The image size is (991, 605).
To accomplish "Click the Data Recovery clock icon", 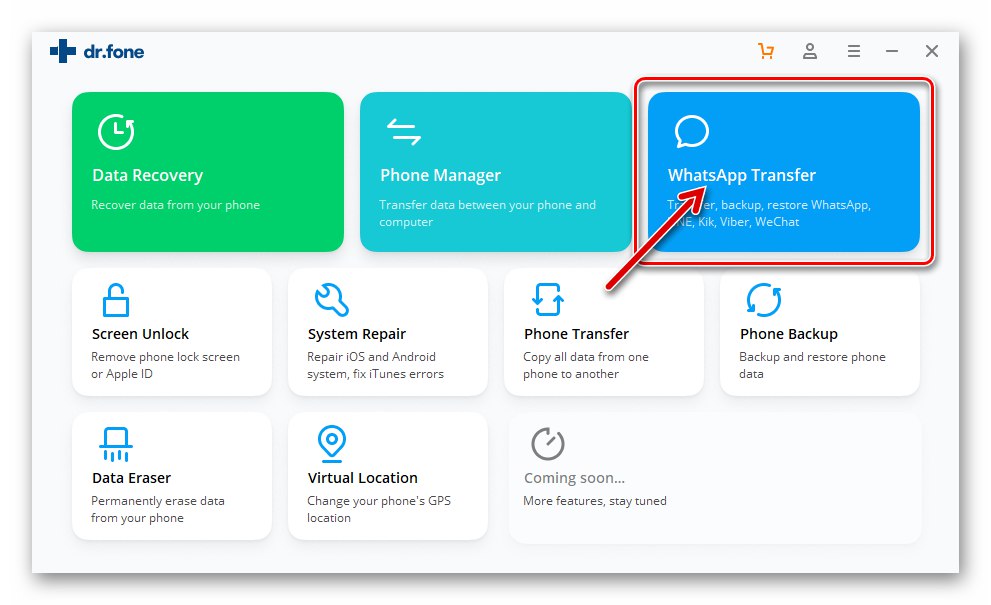I will (116, 131).
